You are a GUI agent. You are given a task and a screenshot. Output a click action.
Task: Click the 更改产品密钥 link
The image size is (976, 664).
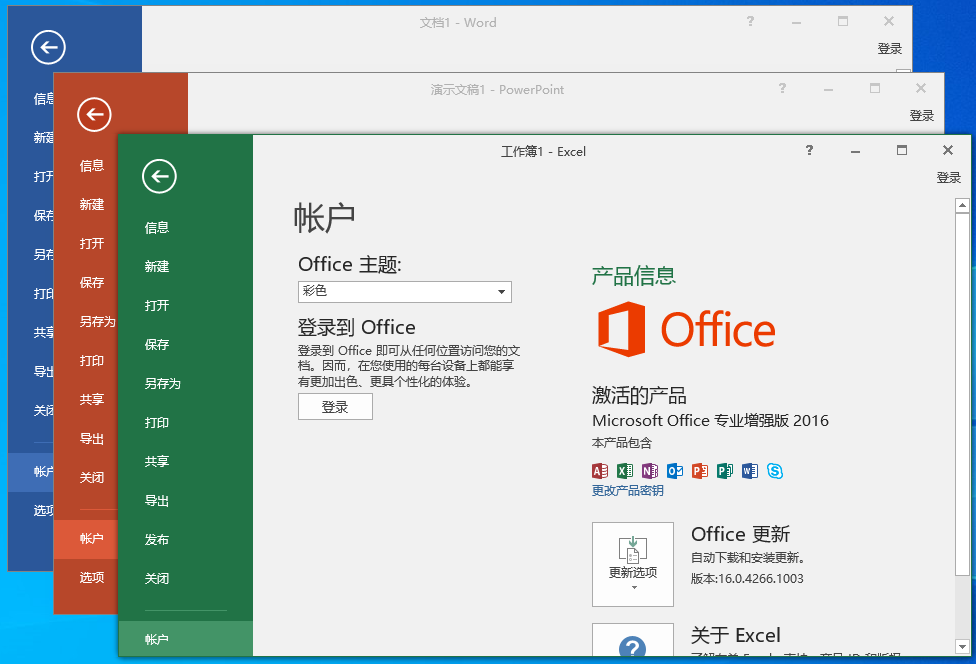pos(628,491)
